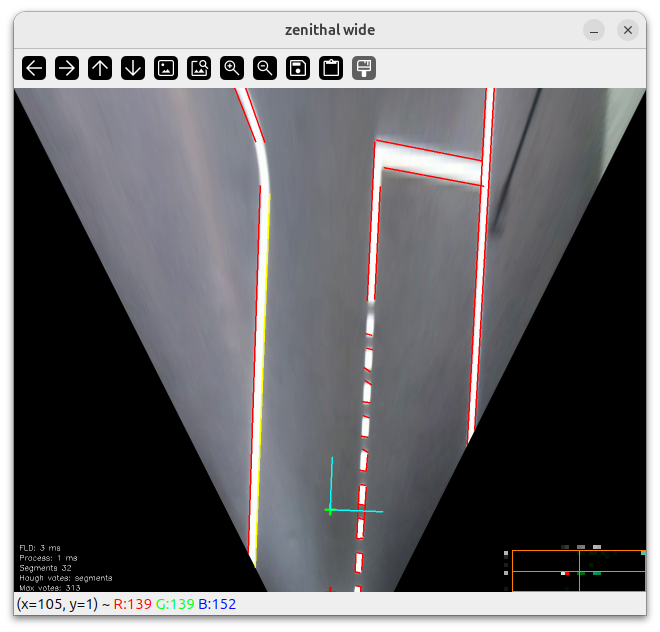
Task: Open the display properties brush icon
Action: point(364,68)
